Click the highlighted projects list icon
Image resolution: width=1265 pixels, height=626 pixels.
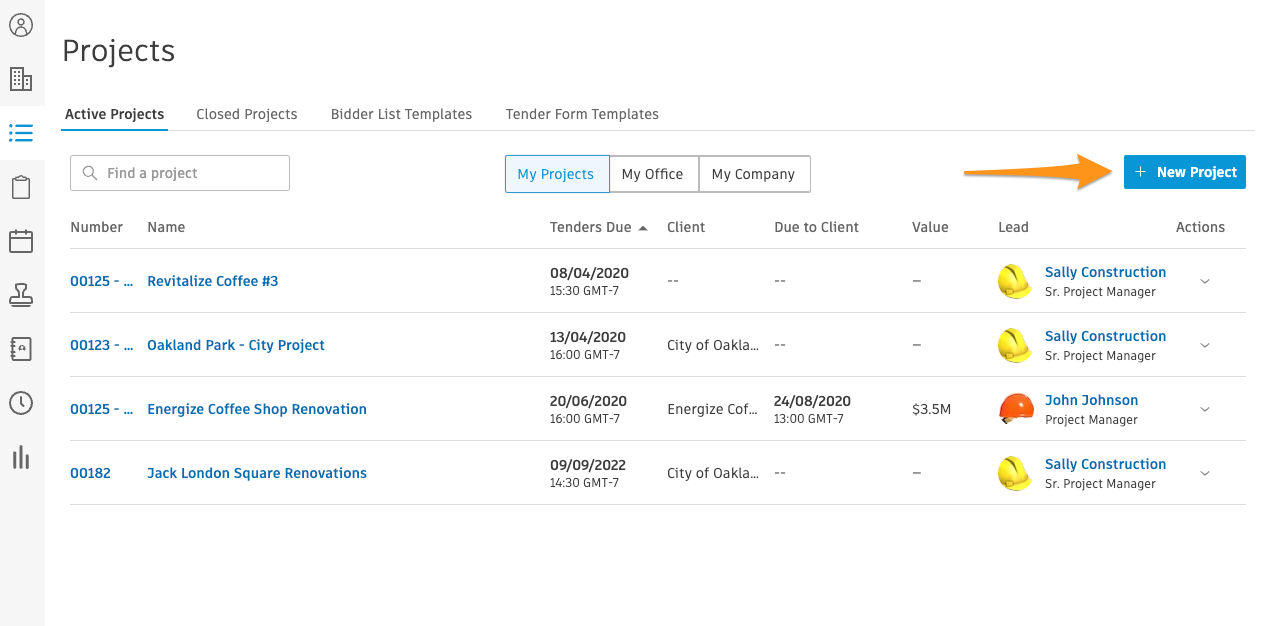click(x=22, y=133)
